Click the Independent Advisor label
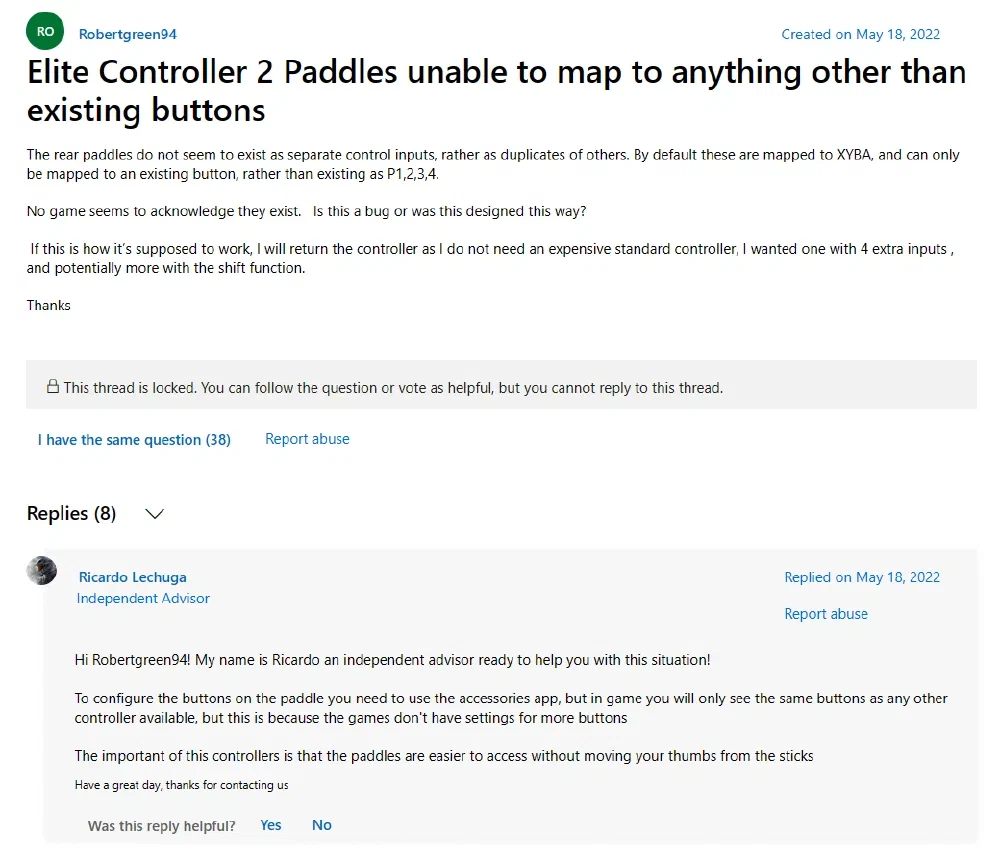Screen dimensions: 1000x858 [143, 598]
